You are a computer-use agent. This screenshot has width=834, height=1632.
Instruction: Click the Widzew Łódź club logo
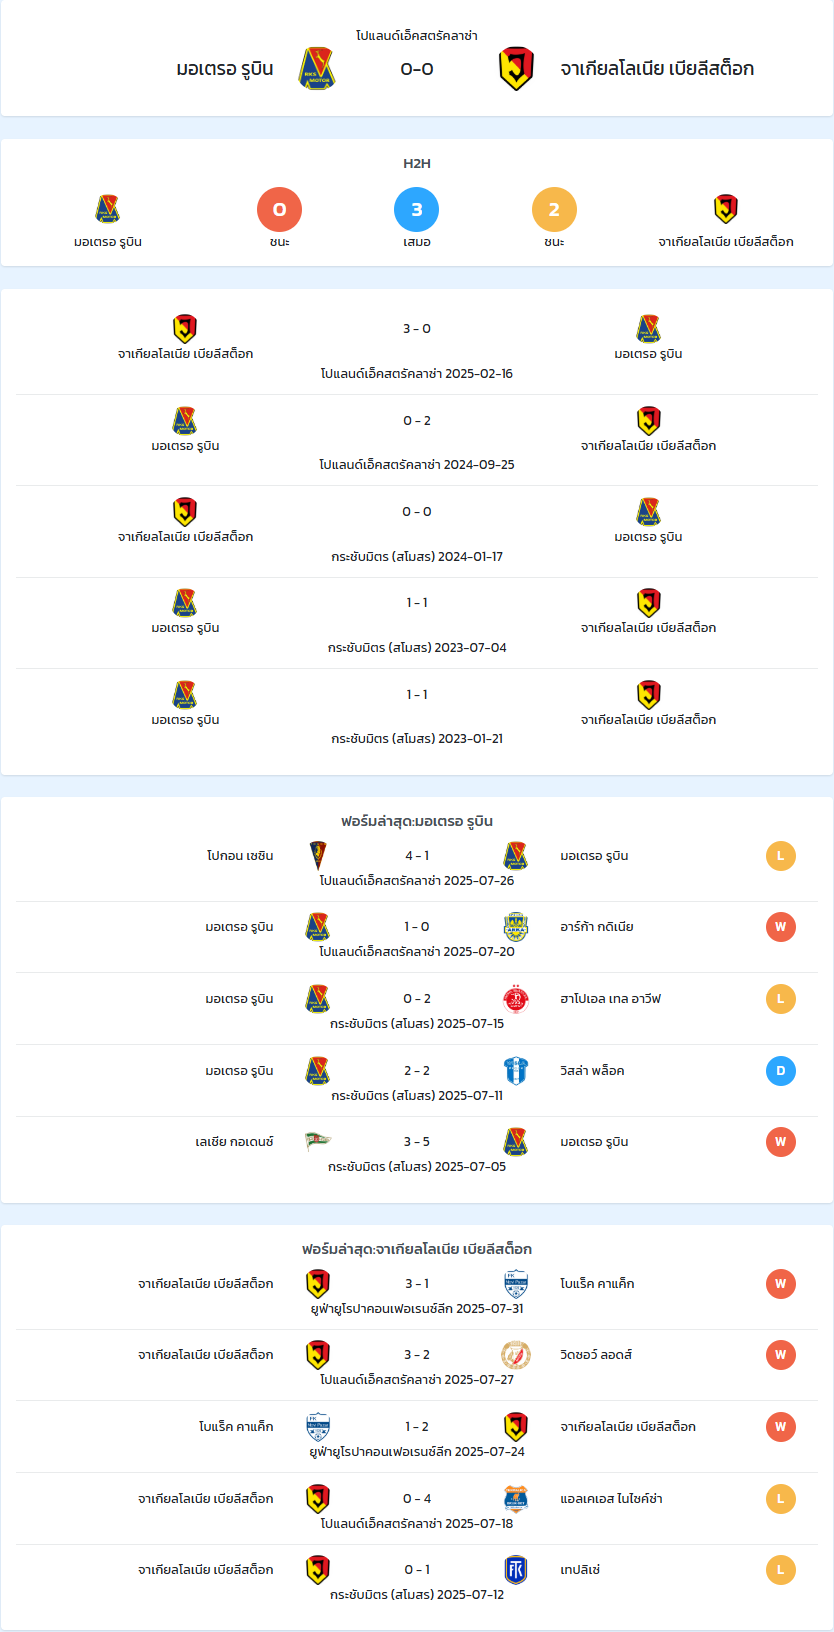[516, 1355]
